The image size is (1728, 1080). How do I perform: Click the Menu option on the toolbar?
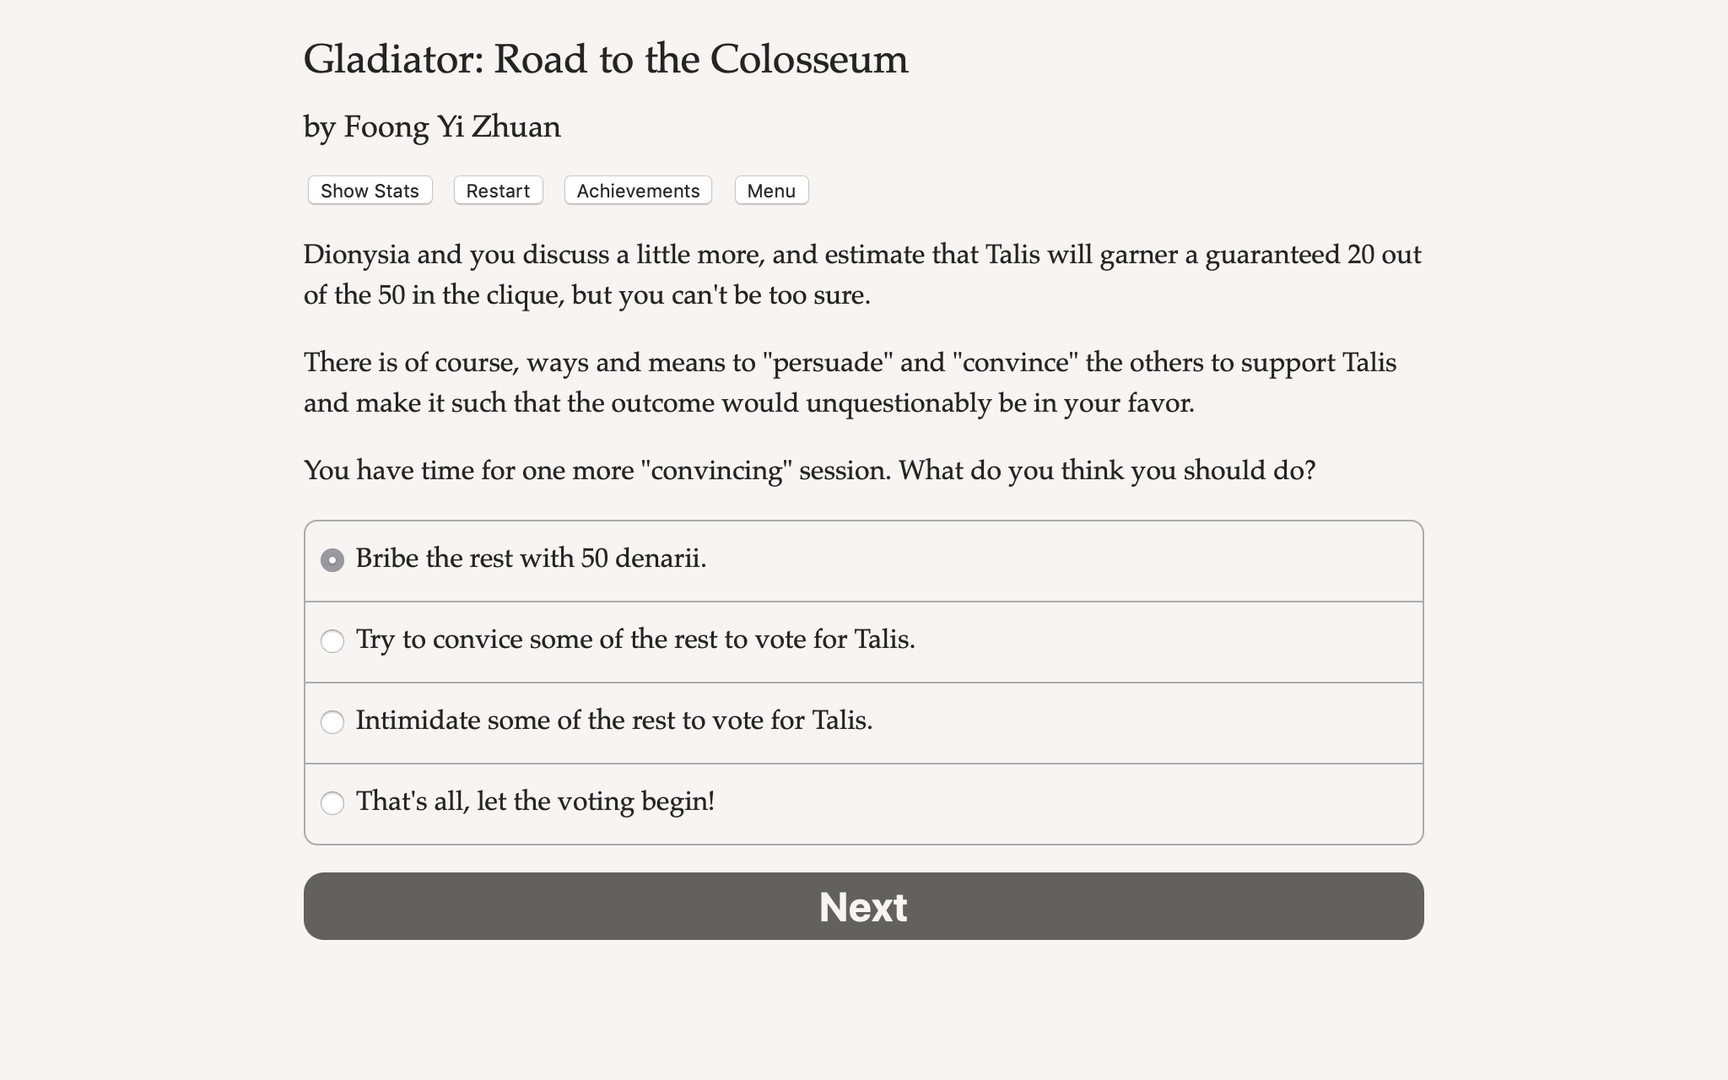(771, 190)
